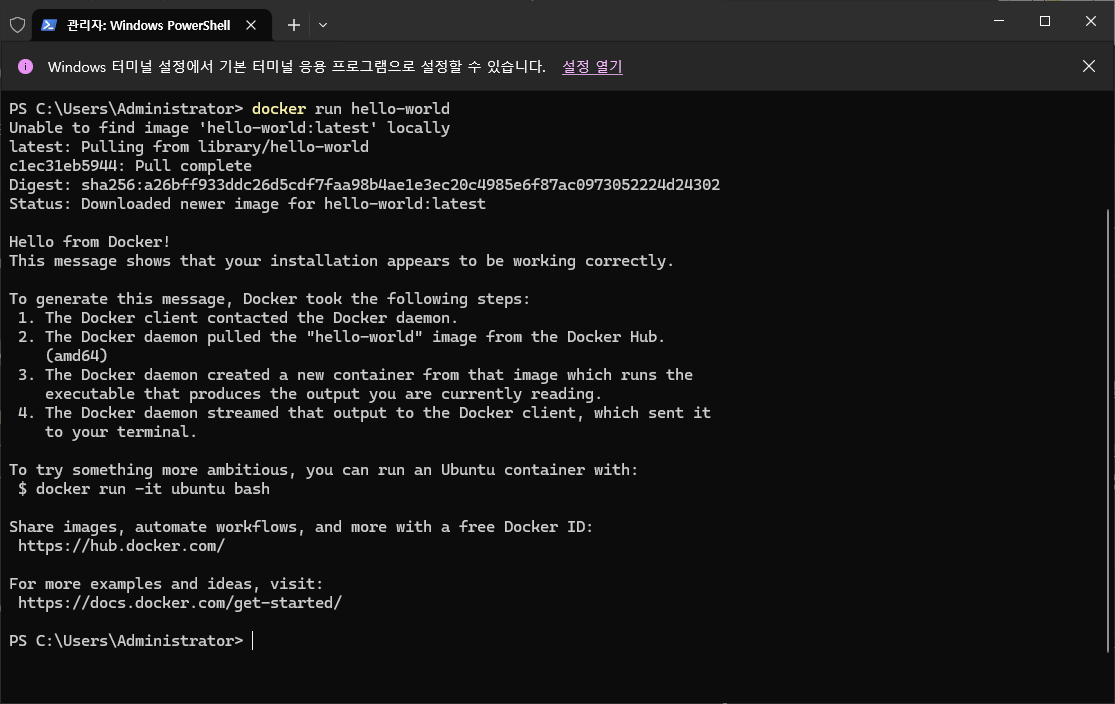Dismiss the default terminal notification bar

1089,66
